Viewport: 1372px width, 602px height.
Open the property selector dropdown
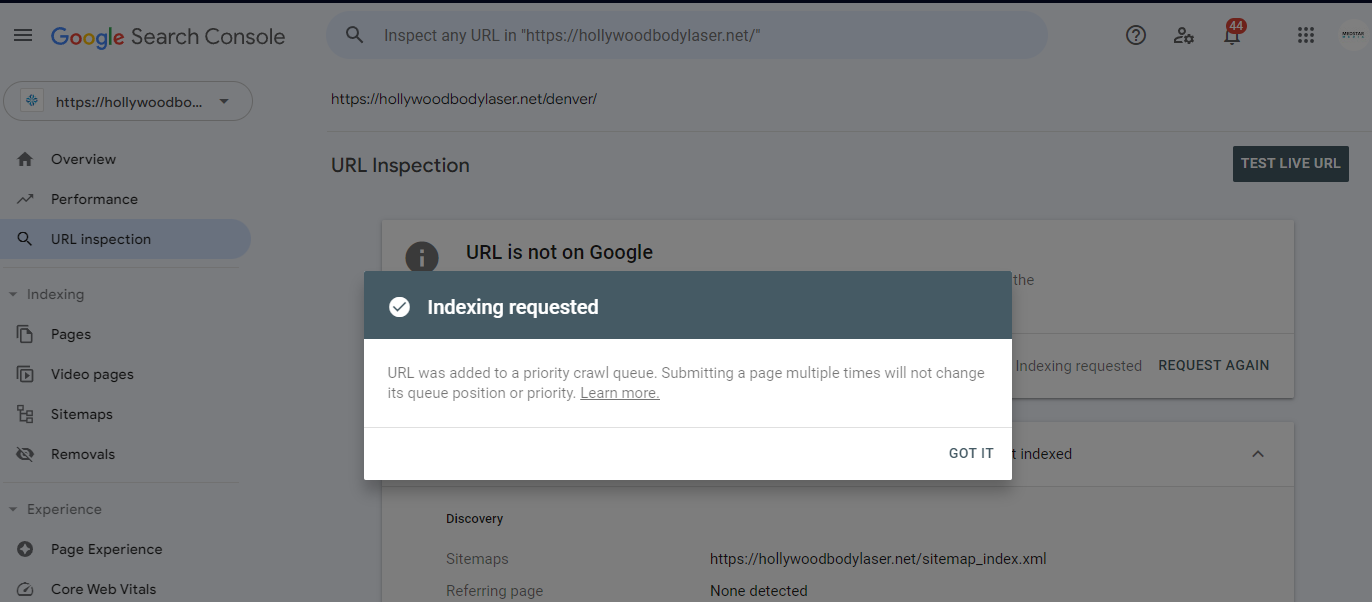128,101
